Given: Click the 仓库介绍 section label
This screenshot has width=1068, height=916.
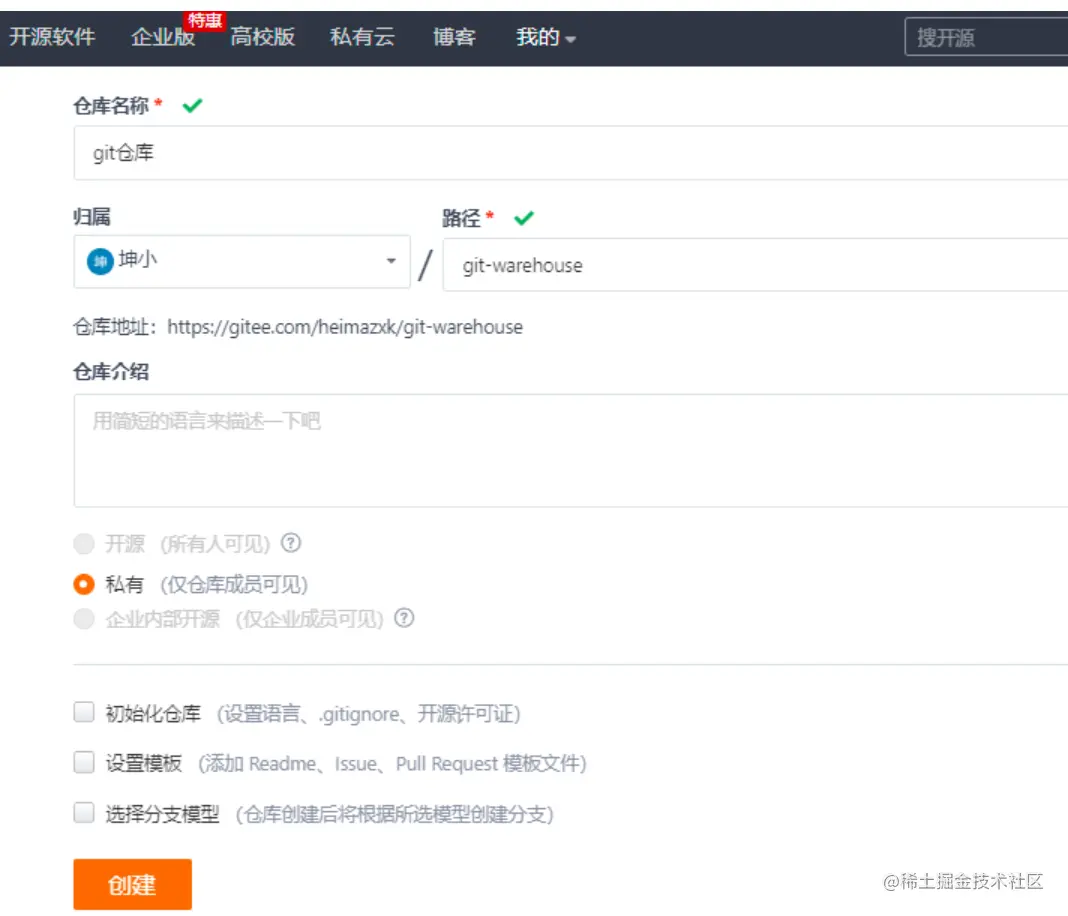Looking at the screenshot, I should pyautogui.click(x=111, y=372).
